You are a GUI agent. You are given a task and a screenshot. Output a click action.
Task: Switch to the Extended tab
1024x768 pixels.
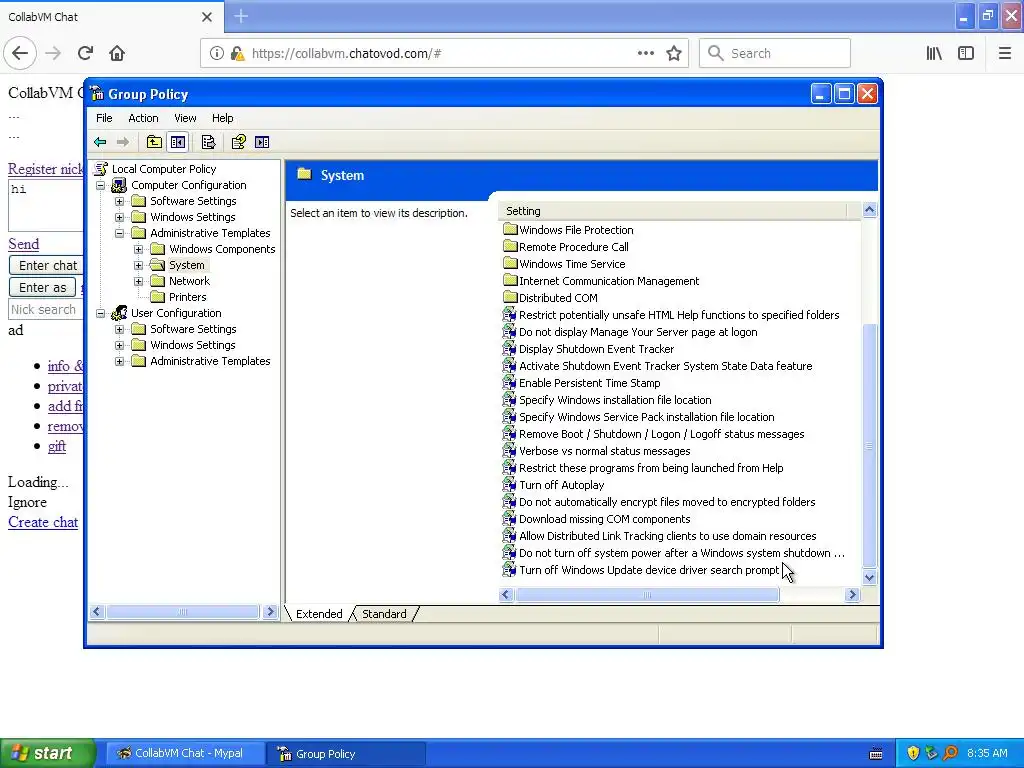[319, 614]
